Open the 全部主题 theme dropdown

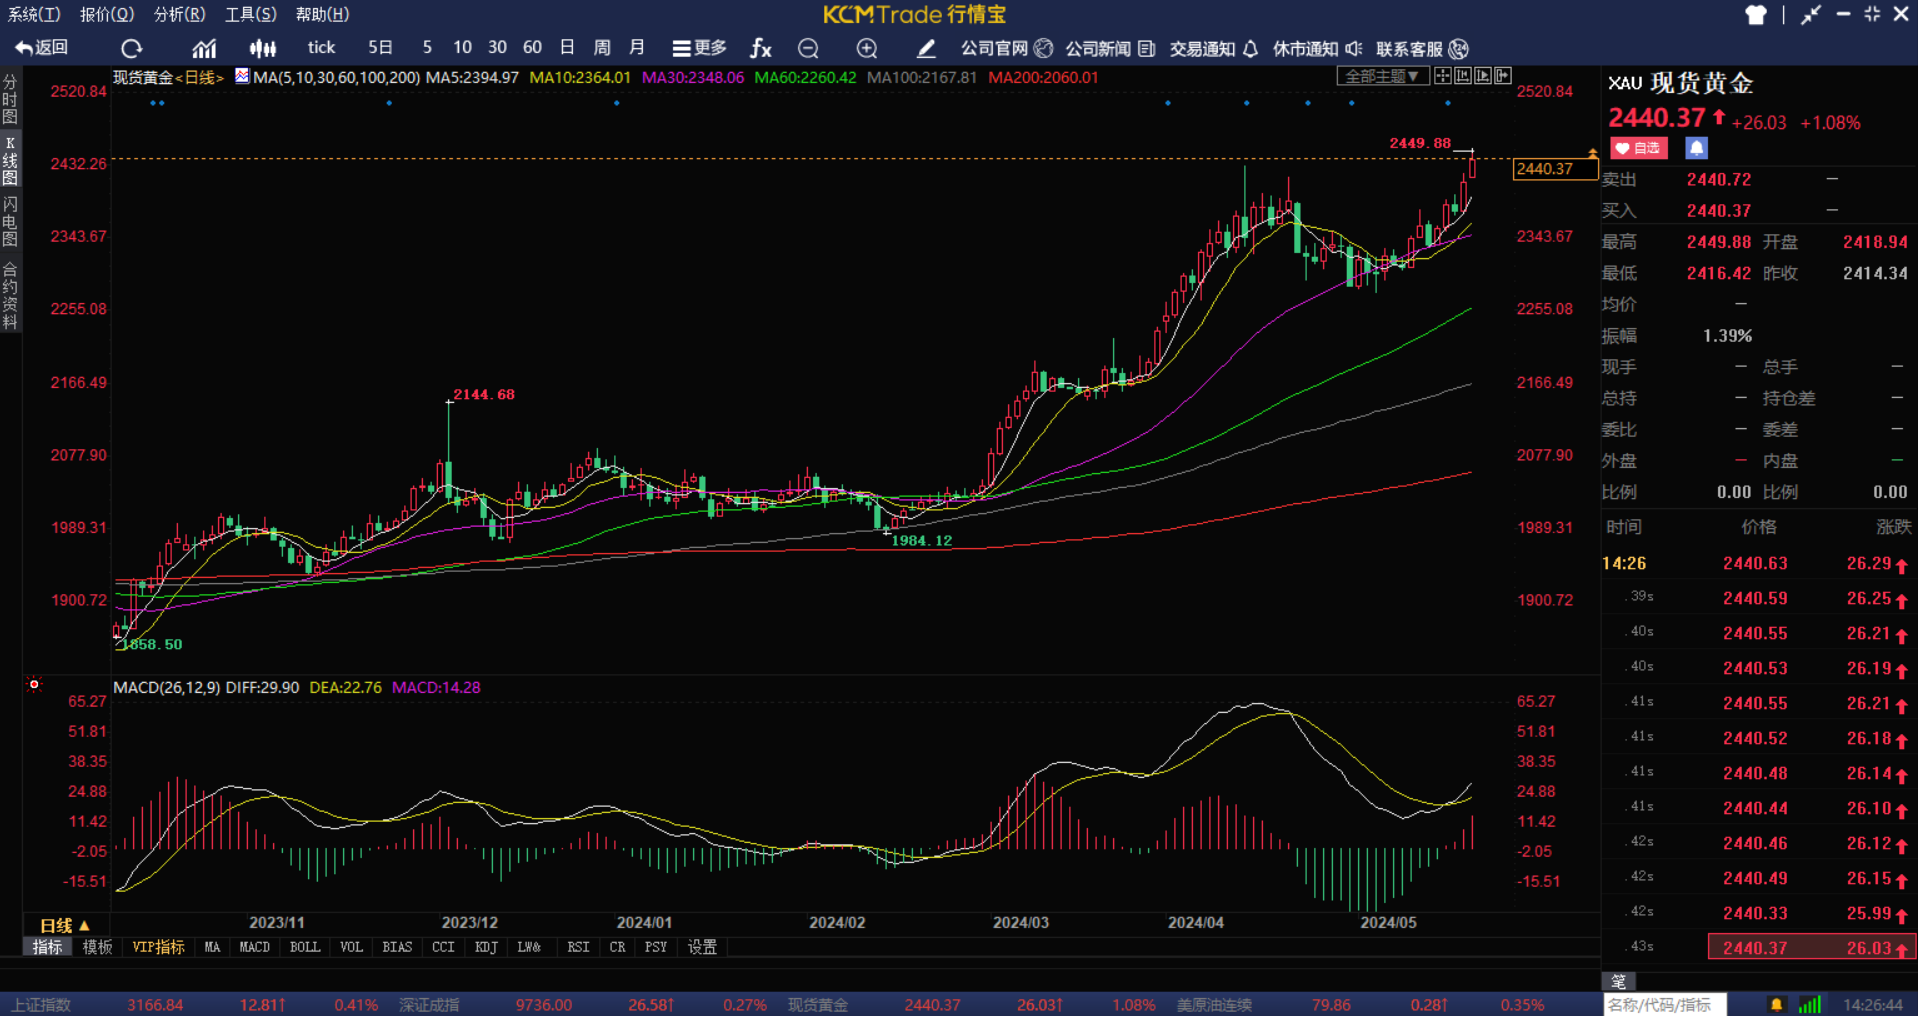(1382, 76)
